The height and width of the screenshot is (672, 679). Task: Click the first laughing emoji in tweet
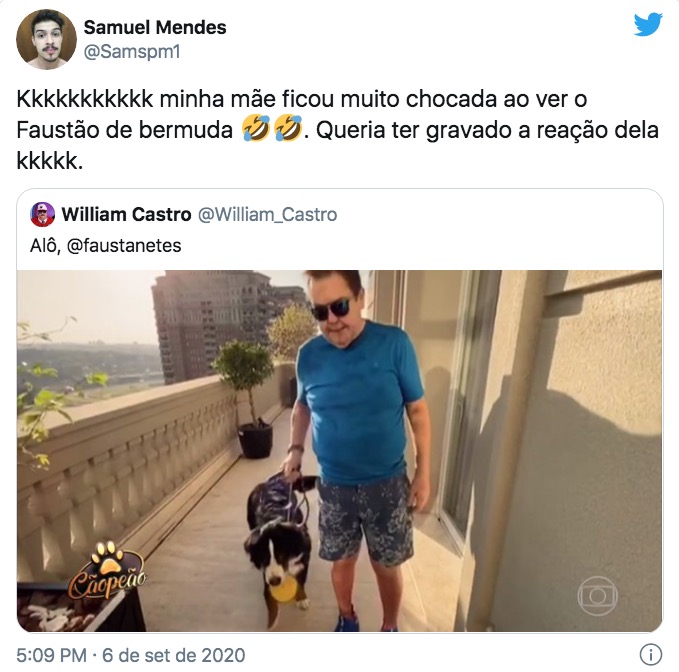point(256,129)
